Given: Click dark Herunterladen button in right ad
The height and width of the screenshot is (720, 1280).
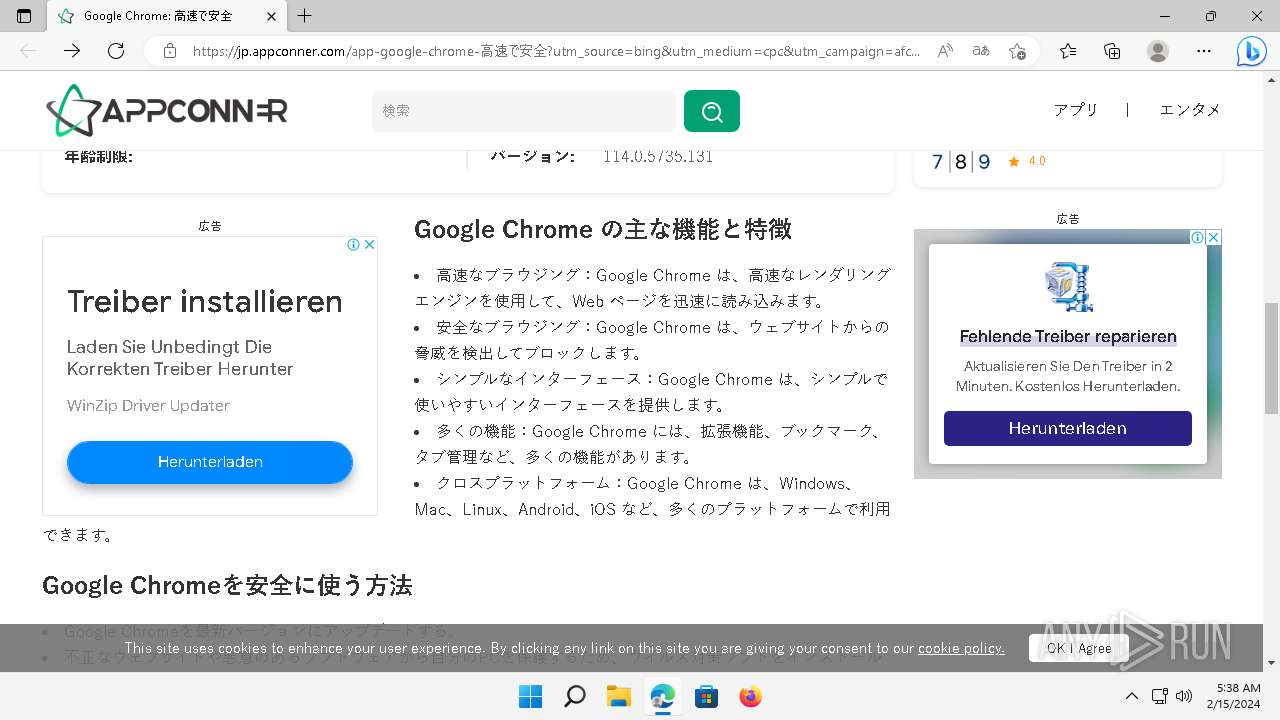Looking at the screenshot, I should point(1067,428).
